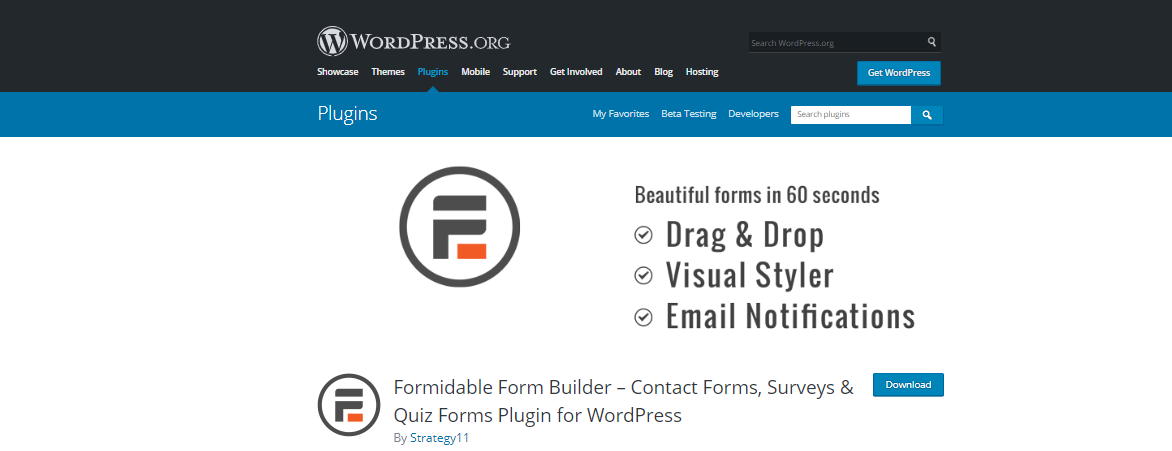The height and width of the screenshot is (451, 1172).
Task: Click the 'Visual Styler' banner text
Action: coord(750,276)
